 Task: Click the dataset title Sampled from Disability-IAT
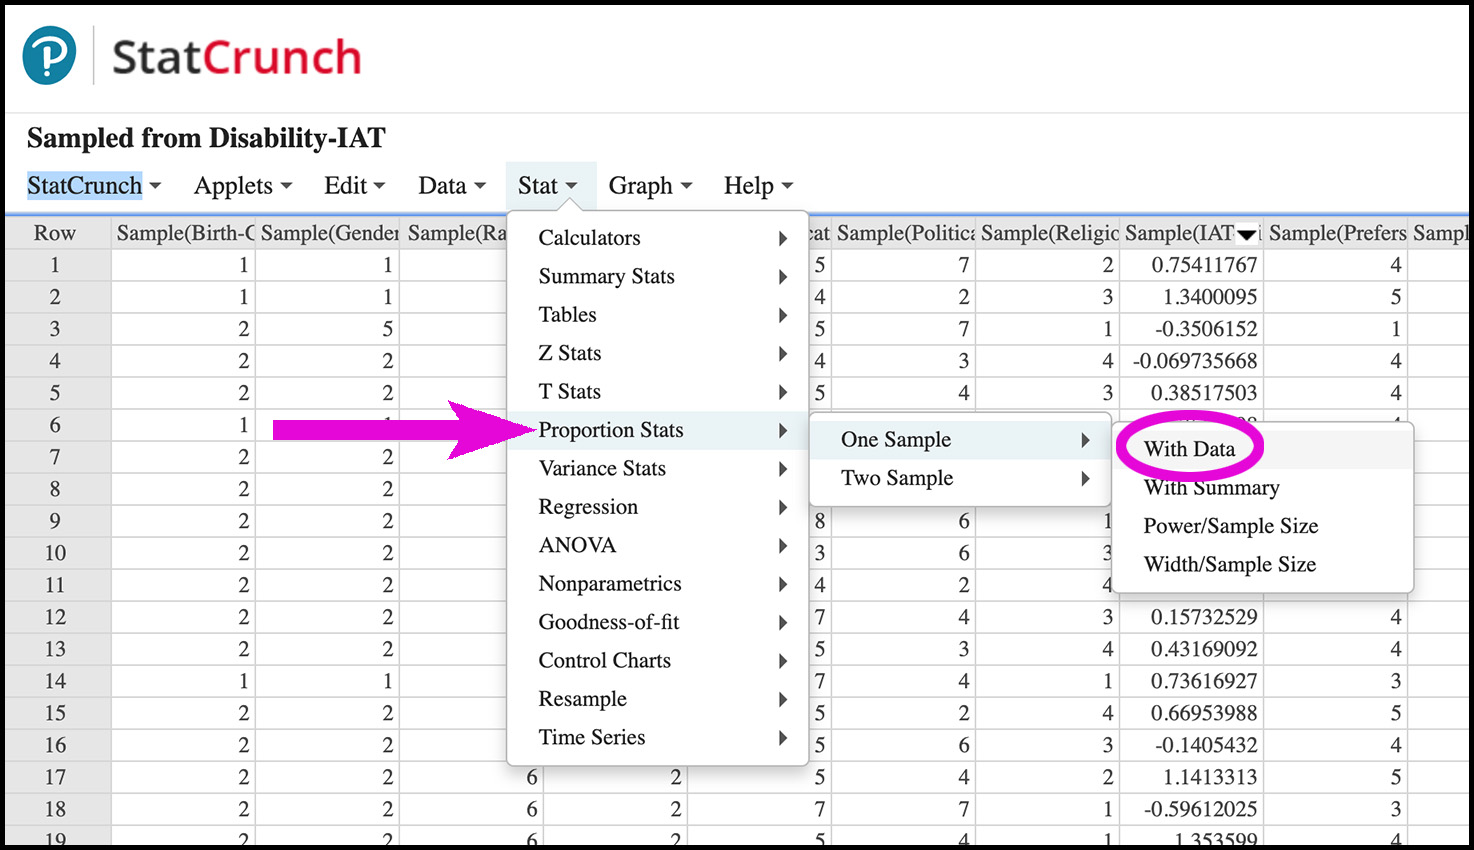[x=206, y=138]
